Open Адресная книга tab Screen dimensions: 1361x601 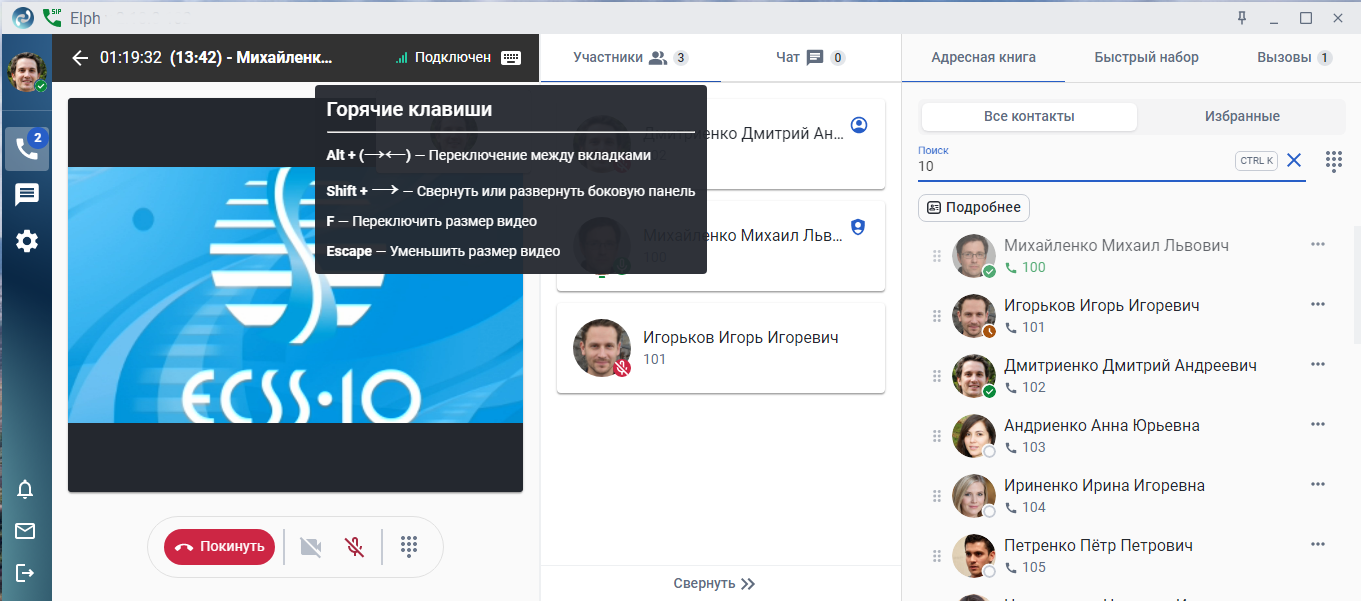click(983, 58)
